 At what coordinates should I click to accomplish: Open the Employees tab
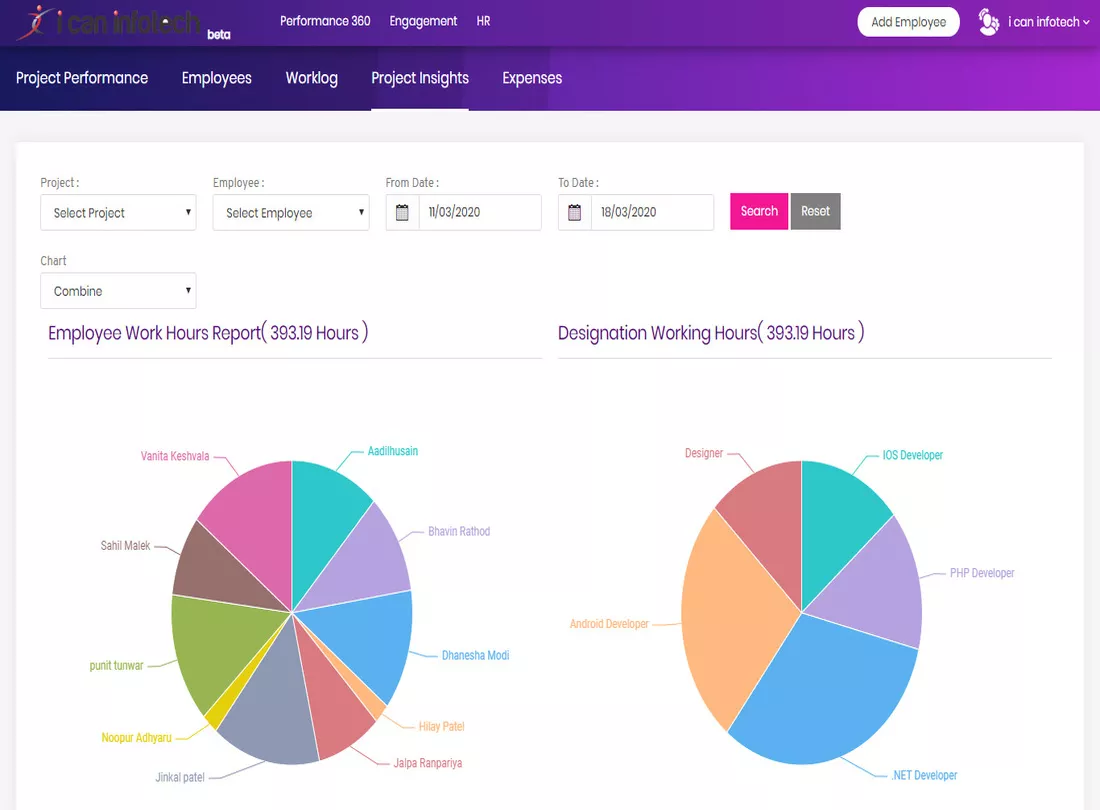click(x=217, y=78)
